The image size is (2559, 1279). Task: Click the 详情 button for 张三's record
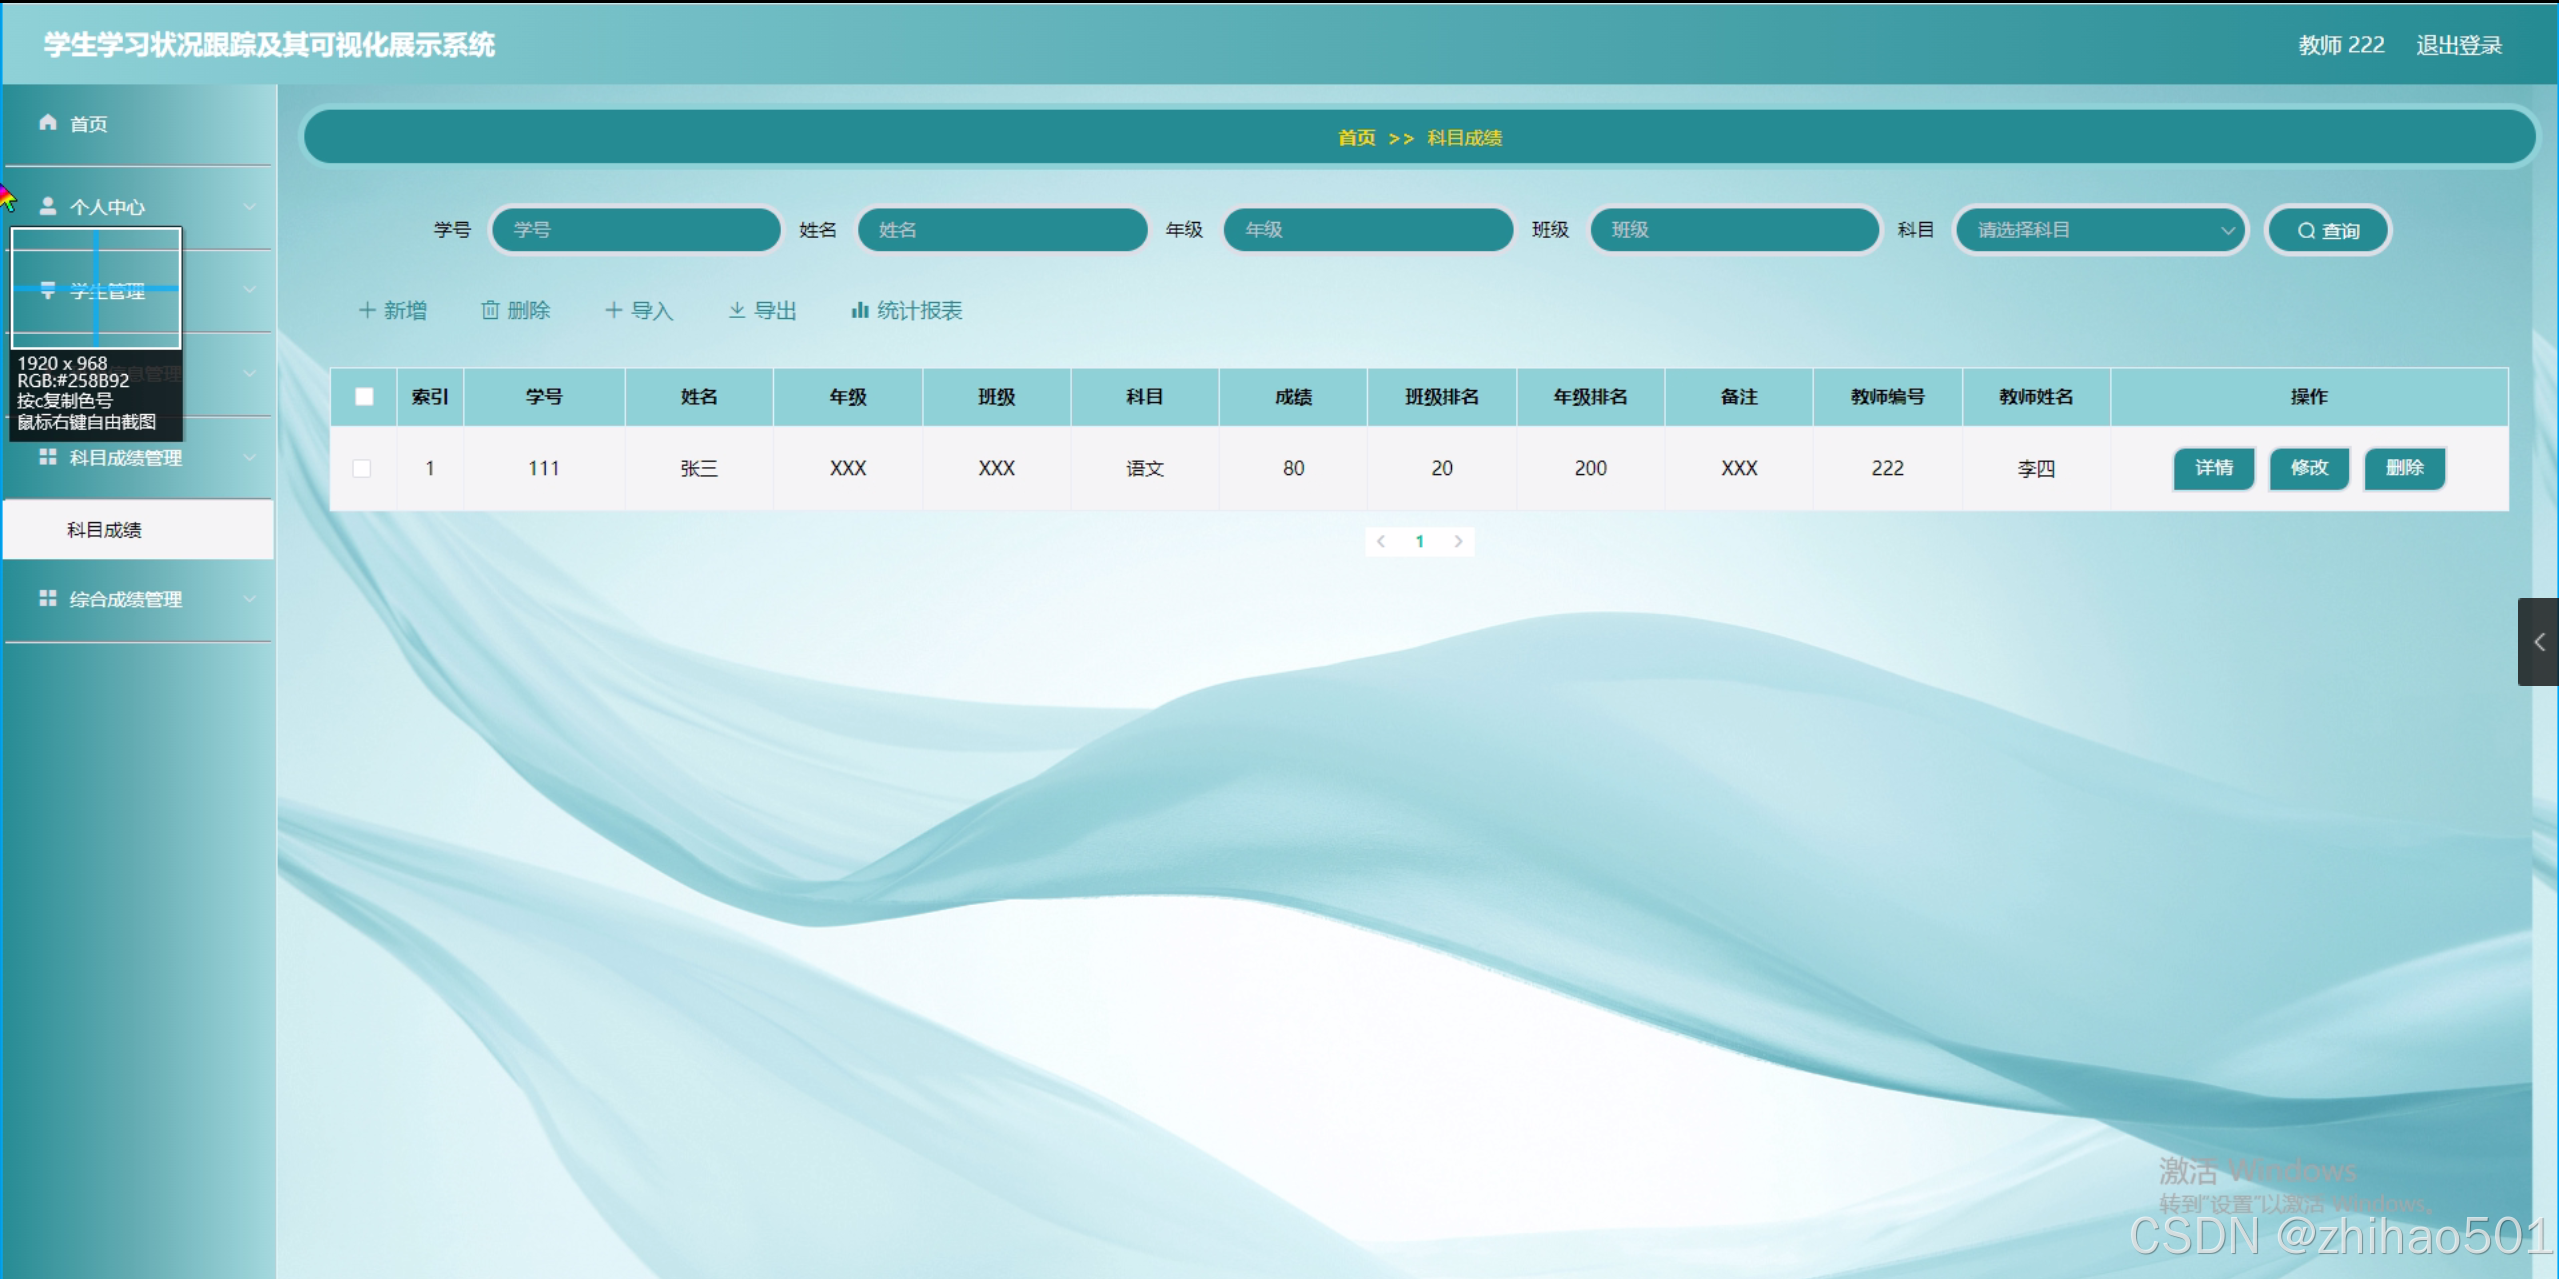coord(2213,468)
